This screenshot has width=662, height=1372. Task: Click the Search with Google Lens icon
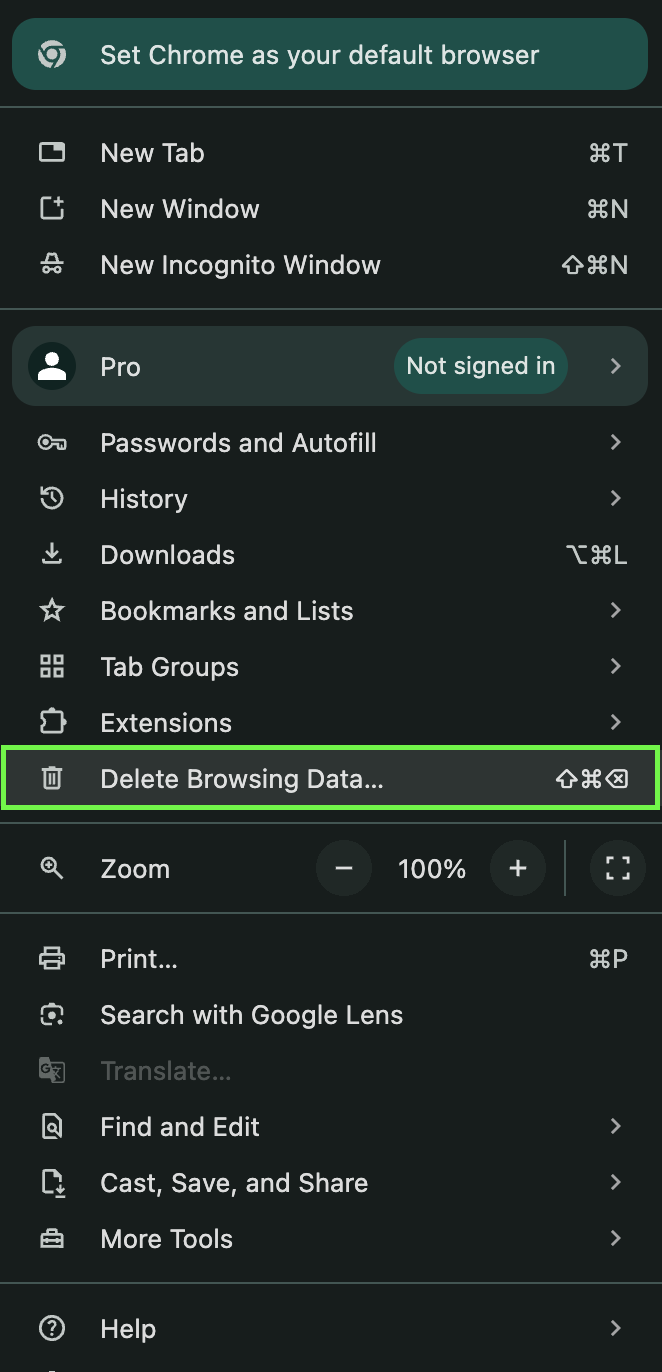tap(51, 1015)
